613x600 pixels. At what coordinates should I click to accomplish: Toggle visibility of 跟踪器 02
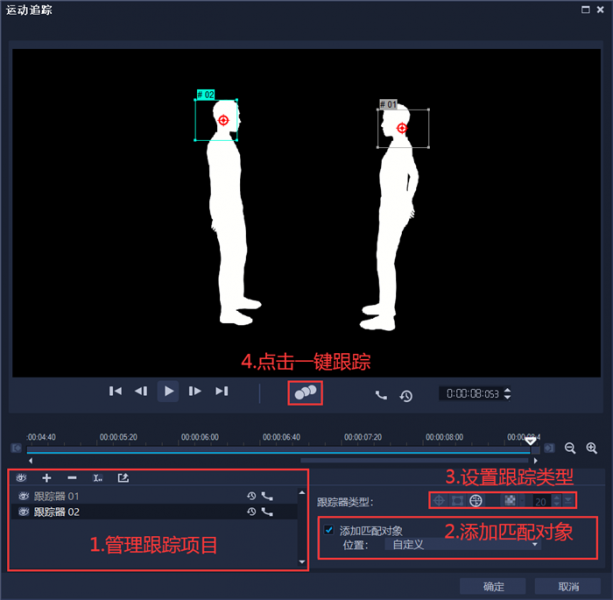pyautogui.click(x=23, y=512)
